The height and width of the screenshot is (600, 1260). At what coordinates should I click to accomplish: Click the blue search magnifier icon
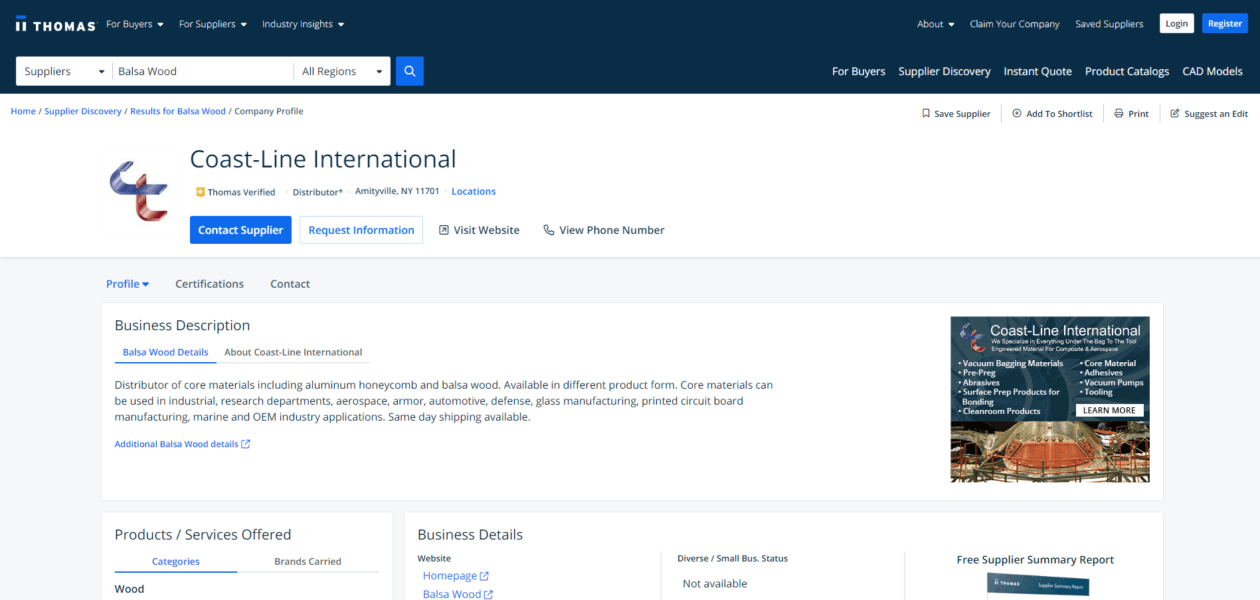(x=409, y=71)
